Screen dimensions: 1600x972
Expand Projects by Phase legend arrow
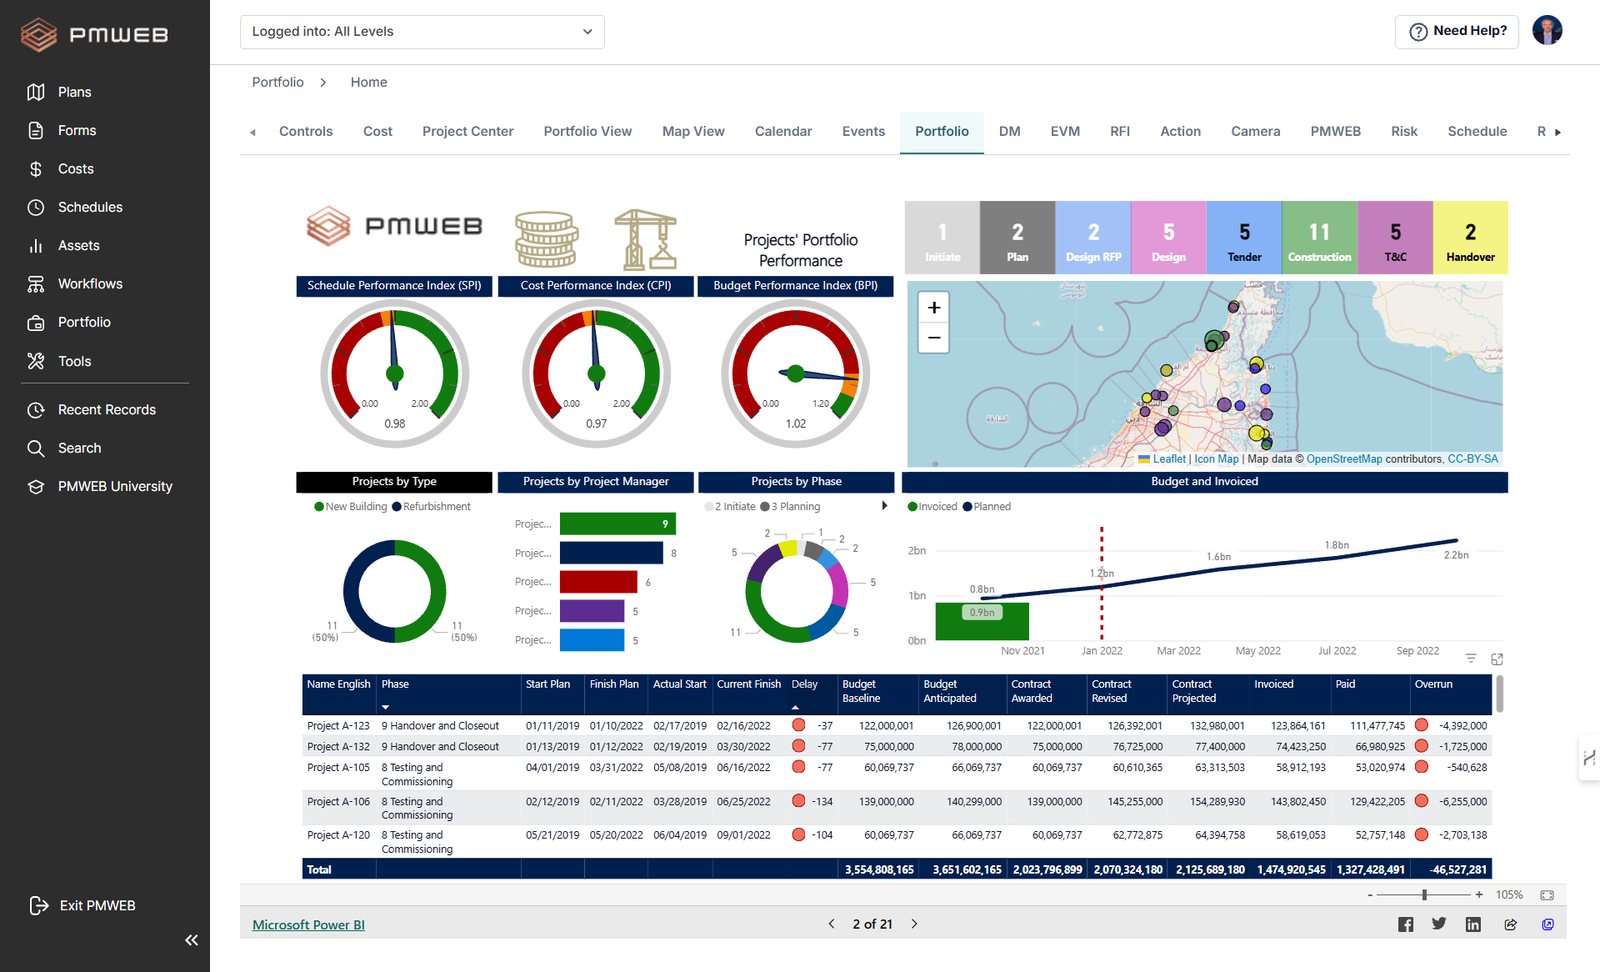coord(884,506)
